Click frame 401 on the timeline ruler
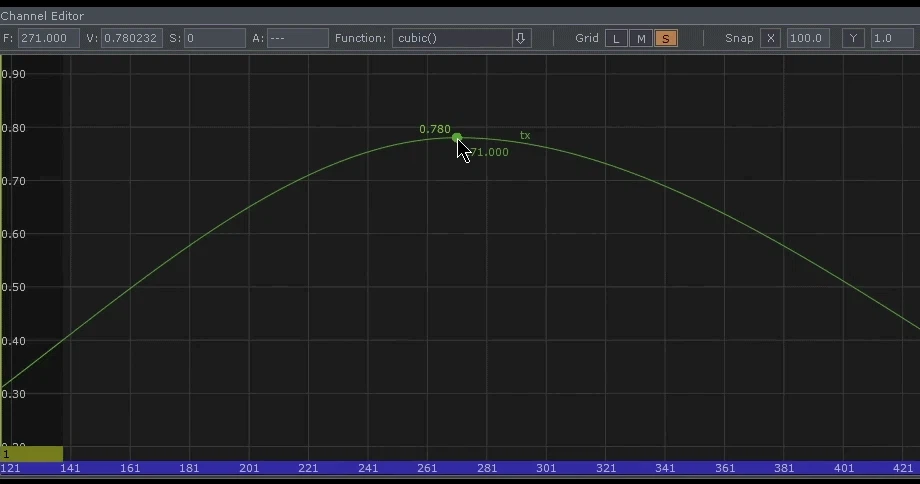The width and height of the screenshot is (920, 484). (844, 468)
